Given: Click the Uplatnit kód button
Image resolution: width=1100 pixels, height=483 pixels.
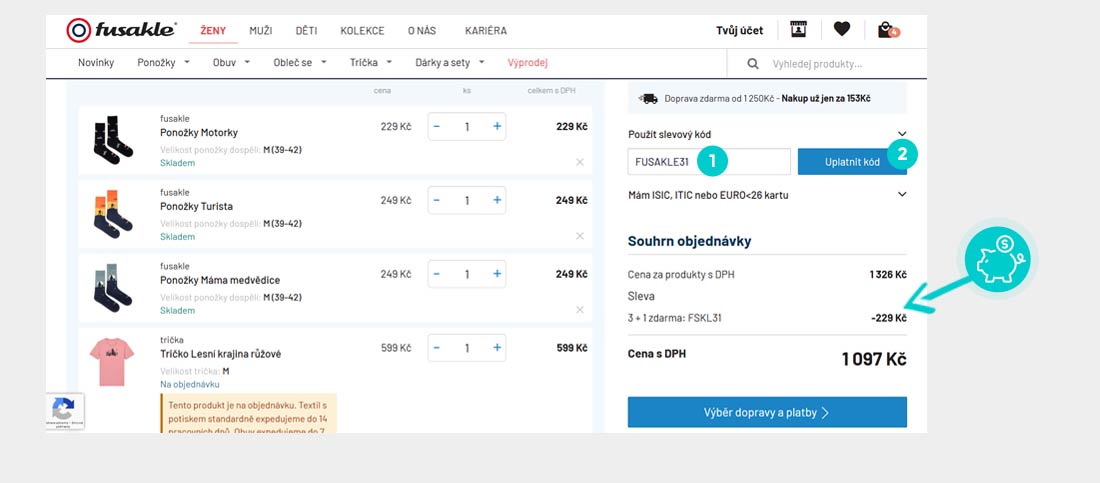Looking at the screenshot, I should point(852,162).
